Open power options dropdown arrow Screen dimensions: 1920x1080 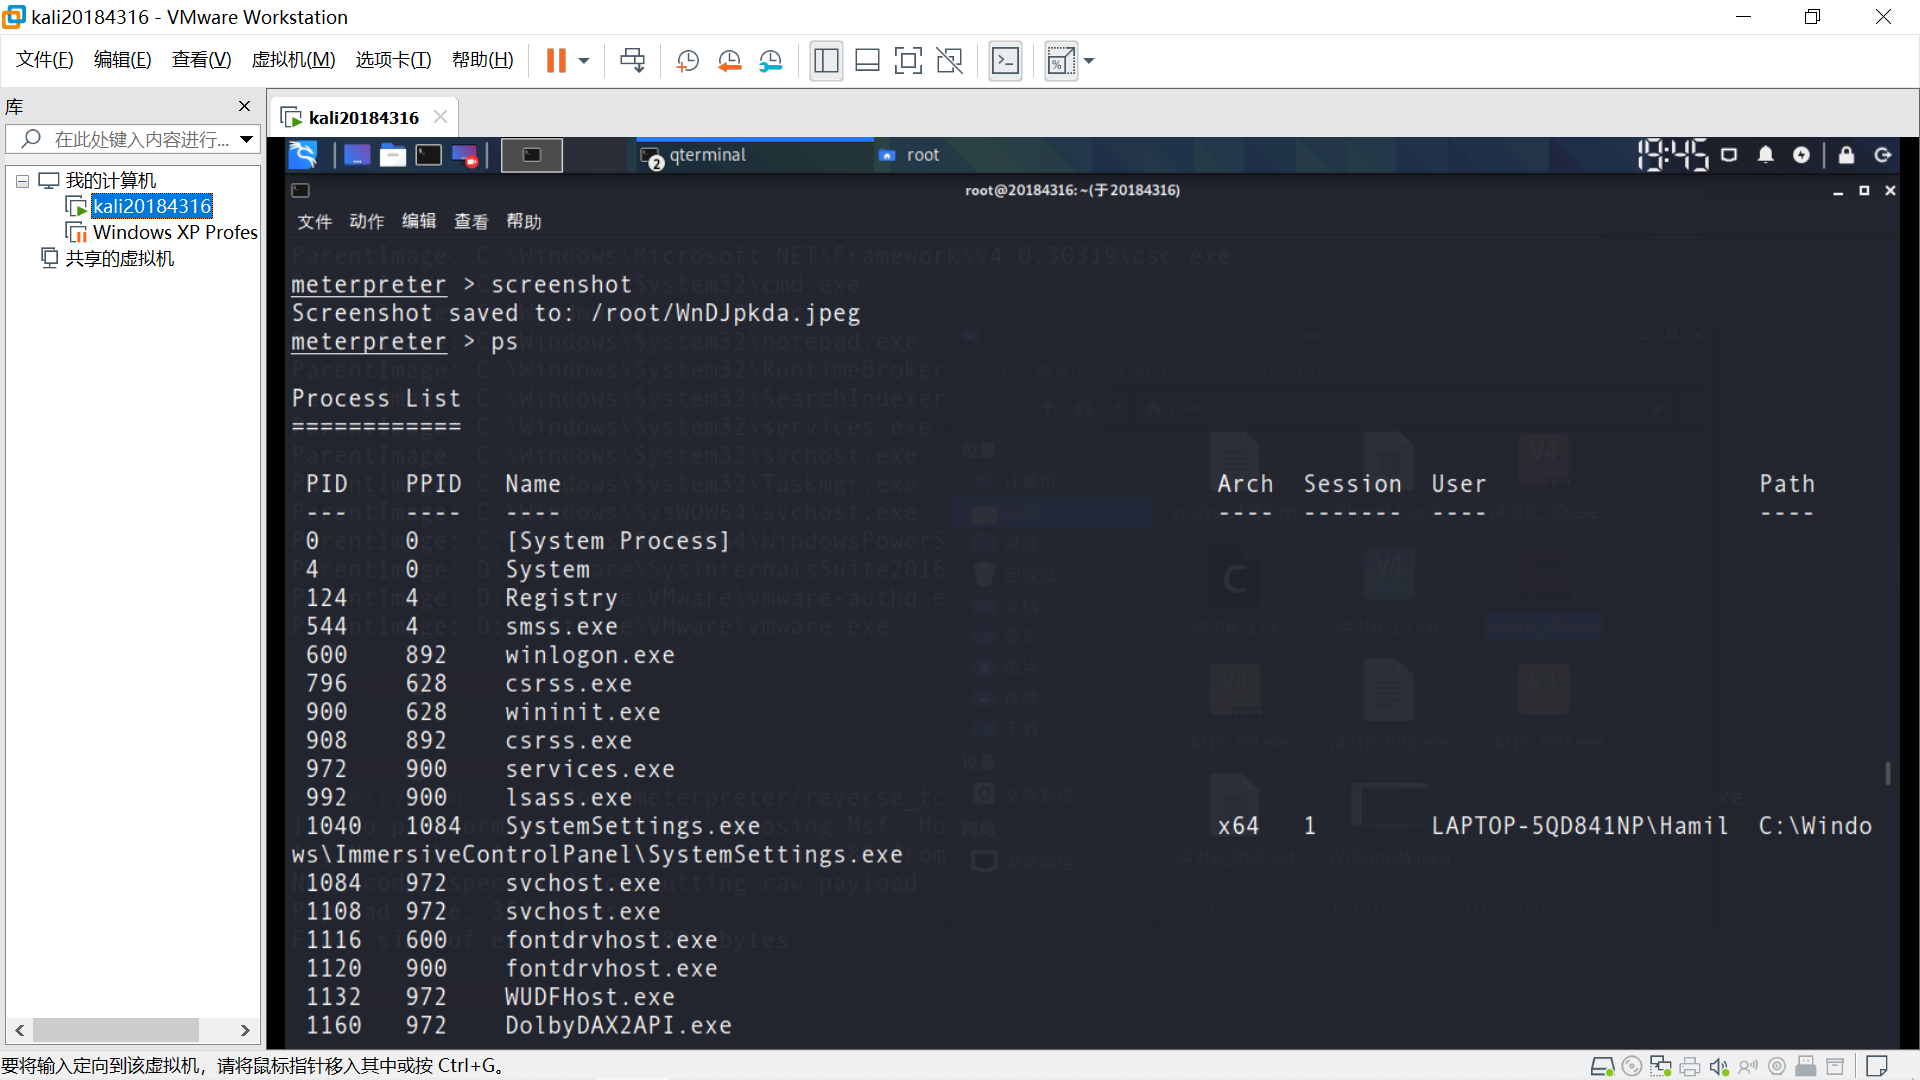click(x=584, y=61)
